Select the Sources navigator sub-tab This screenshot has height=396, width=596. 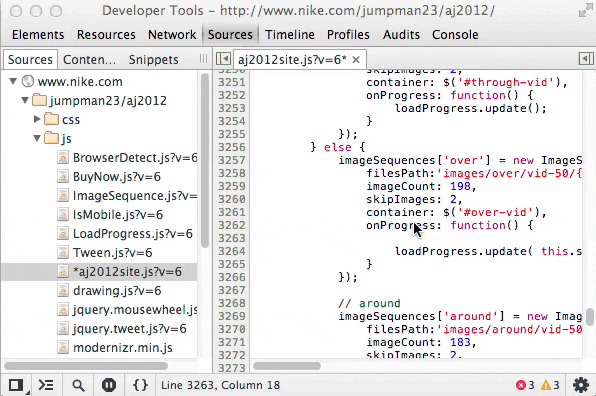30,60
